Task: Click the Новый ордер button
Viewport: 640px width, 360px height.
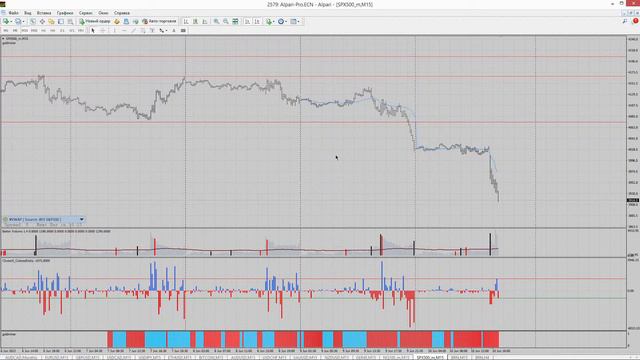Action: click(95, 21)
